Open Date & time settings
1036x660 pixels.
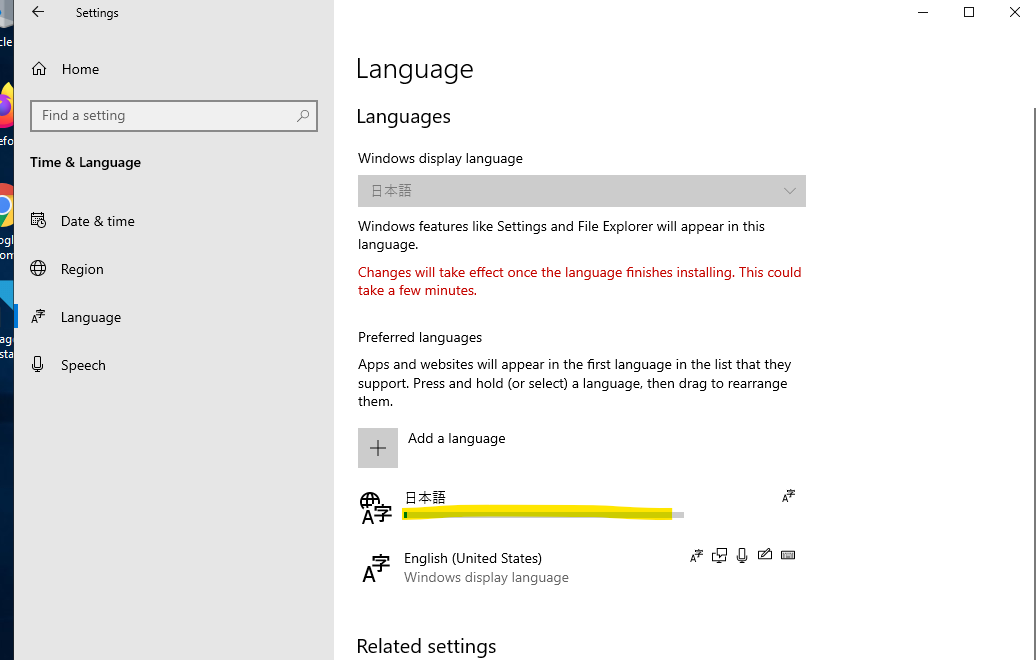tap(98, 221)
